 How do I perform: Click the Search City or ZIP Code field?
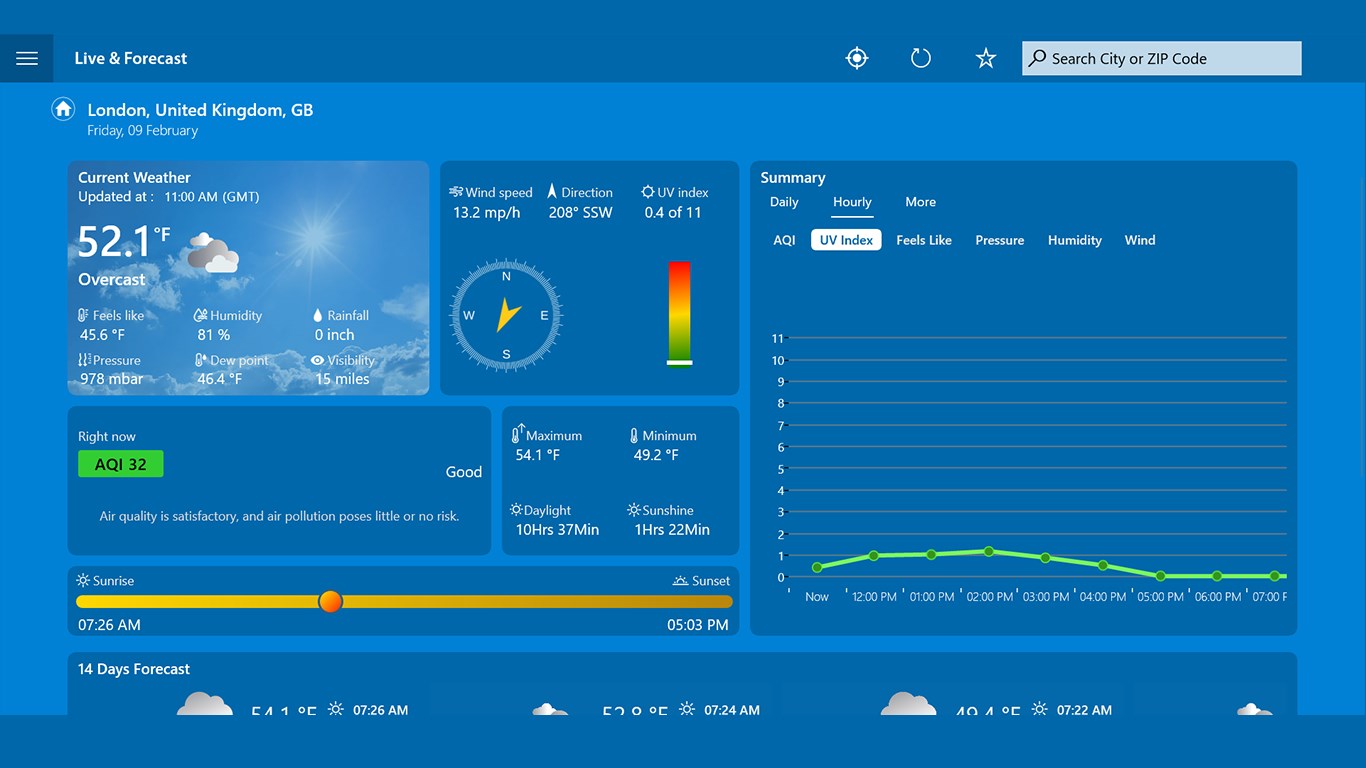click(x=1160, y=58)
